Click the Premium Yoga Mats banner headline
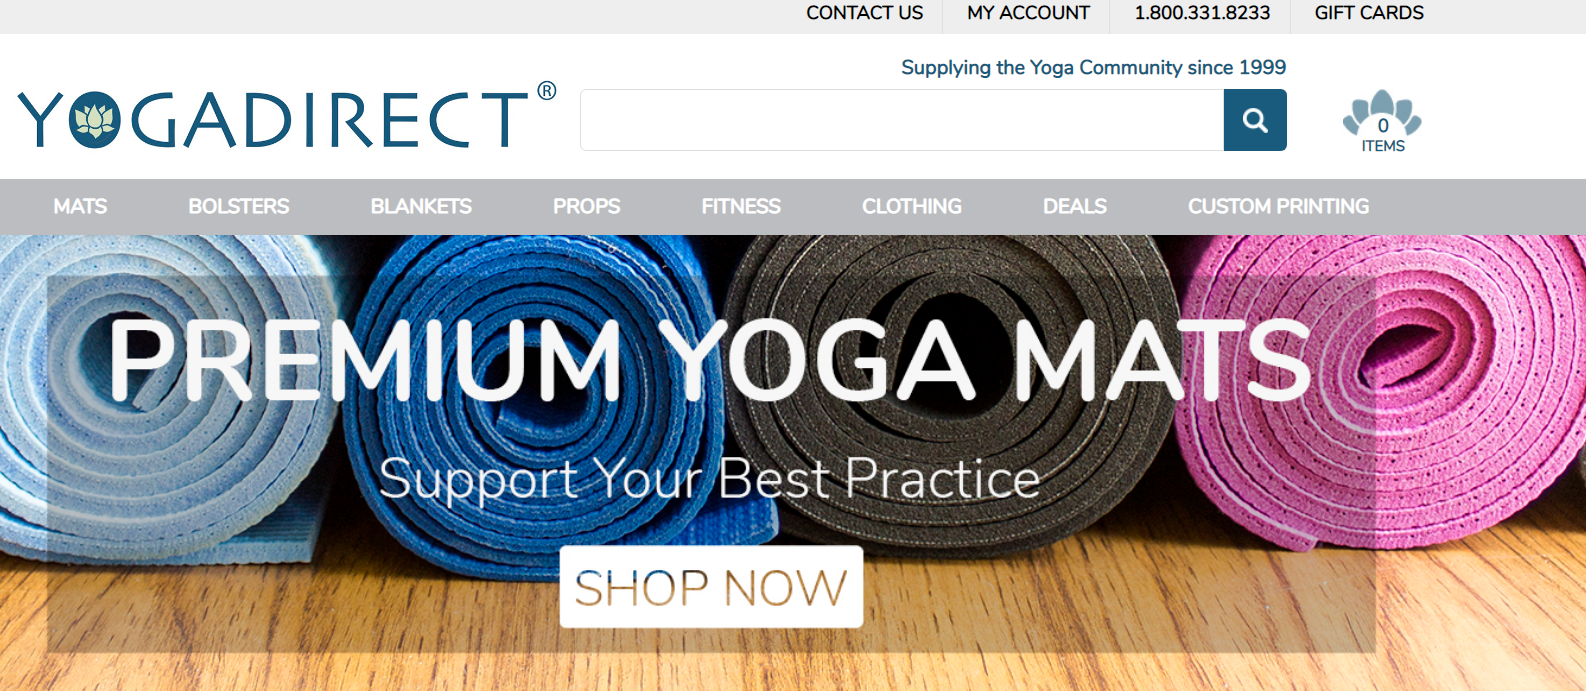This screenshot has height=691, width=1586. click(x=709, y=360)
